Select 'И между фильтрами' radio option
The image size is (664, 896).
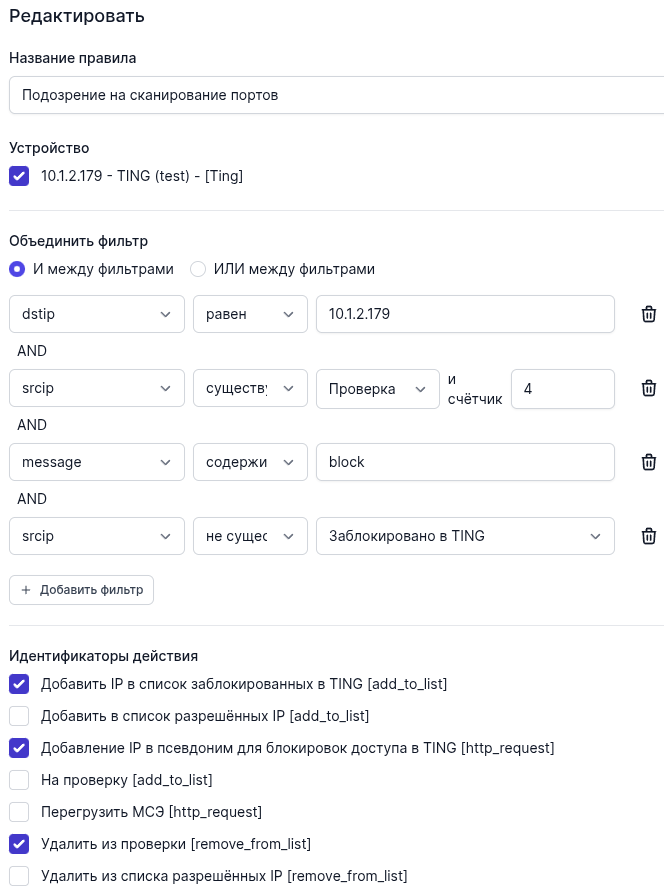[x=17, y=269]
